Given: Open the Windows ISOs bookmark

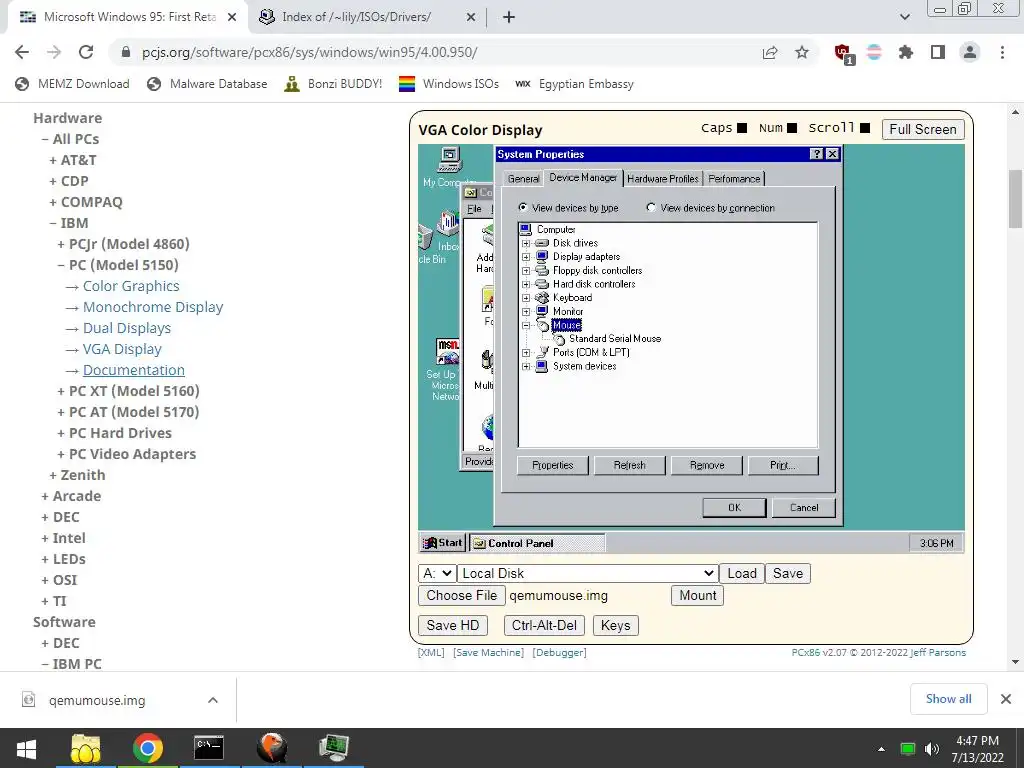Looking at the screenshot, I should point(449,84).
